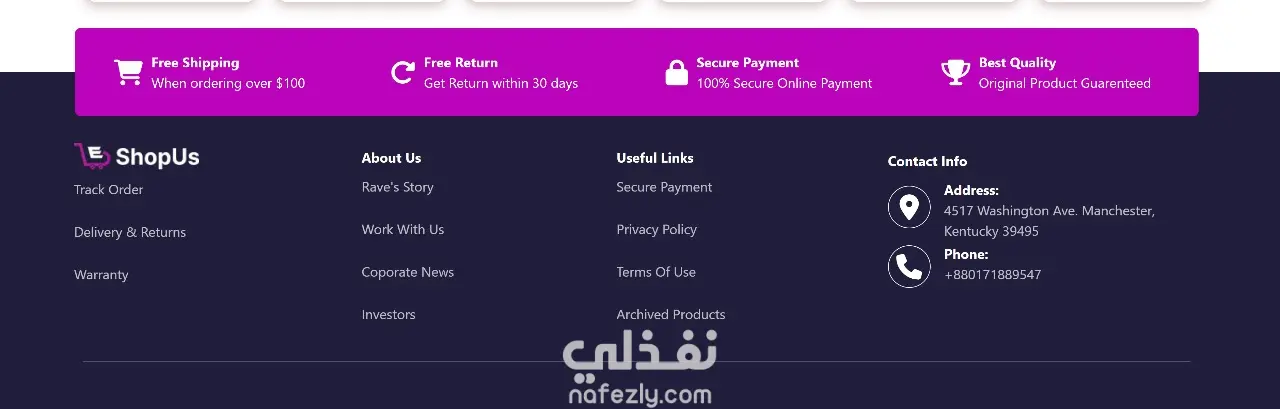The width and height of the screenshot is (1280, 409).
Task: Click Secure Payment under Useful Links
Action: click(664, 187)
